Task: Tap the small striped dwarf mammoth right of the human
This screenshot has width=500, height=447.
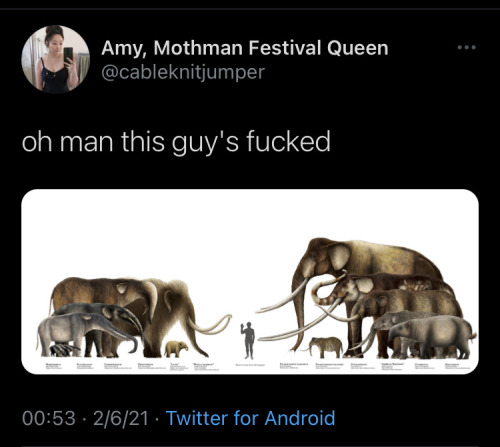Action: [325, 347]
